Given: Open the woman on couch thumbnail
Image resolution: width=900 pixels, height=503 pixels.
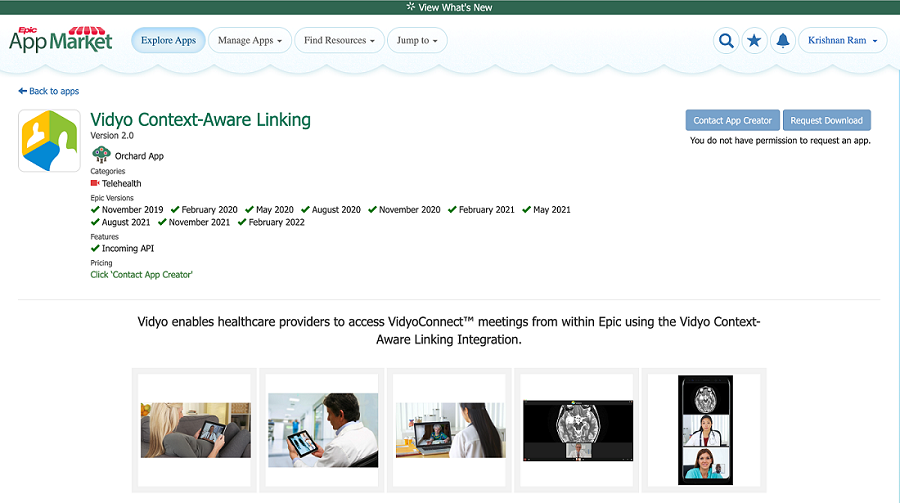Looking at the screenshot, I should click(x=195, y=430).
